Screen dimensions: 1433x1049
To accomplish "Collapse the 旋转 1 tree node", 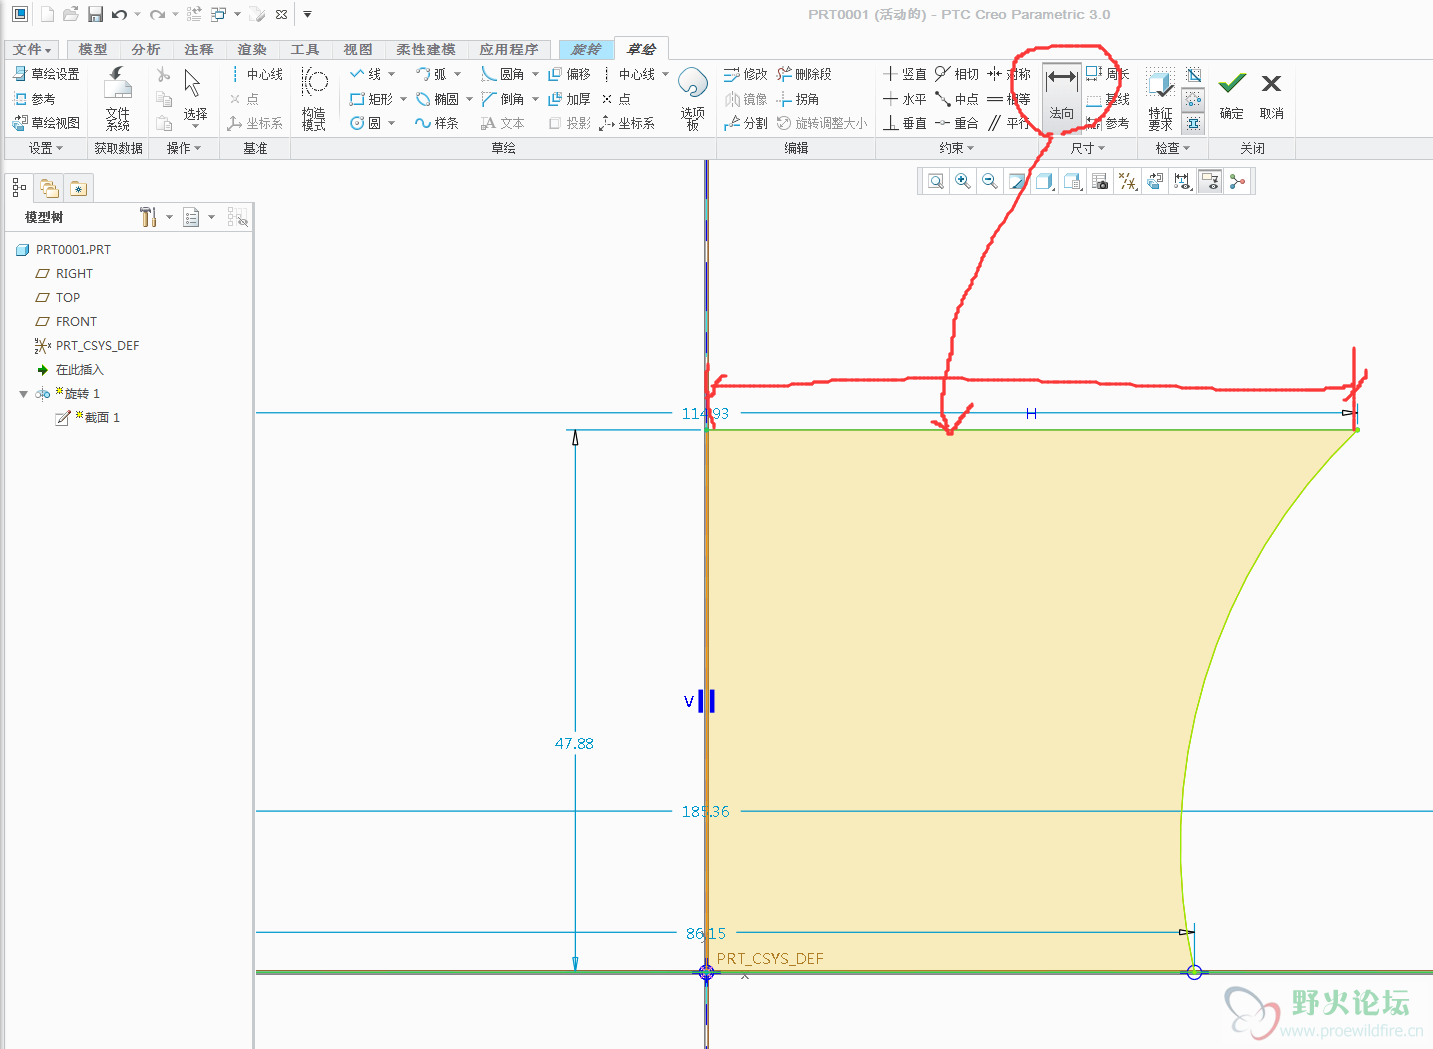I will pyautogui.click(x=23, y=394).
